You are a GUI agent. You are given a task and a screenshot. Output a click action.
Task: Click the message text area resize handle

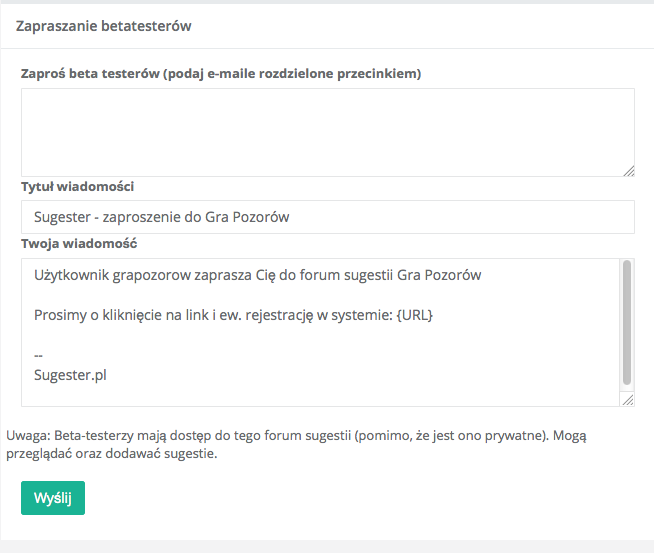(628, 399)
